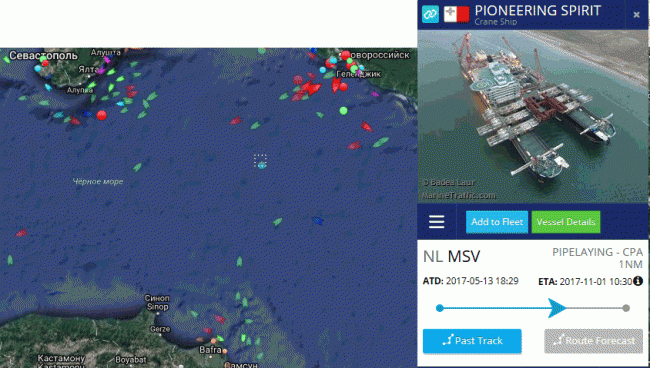Click the destination dot on voyage line
650x368 pixels.
pos(626,308)
